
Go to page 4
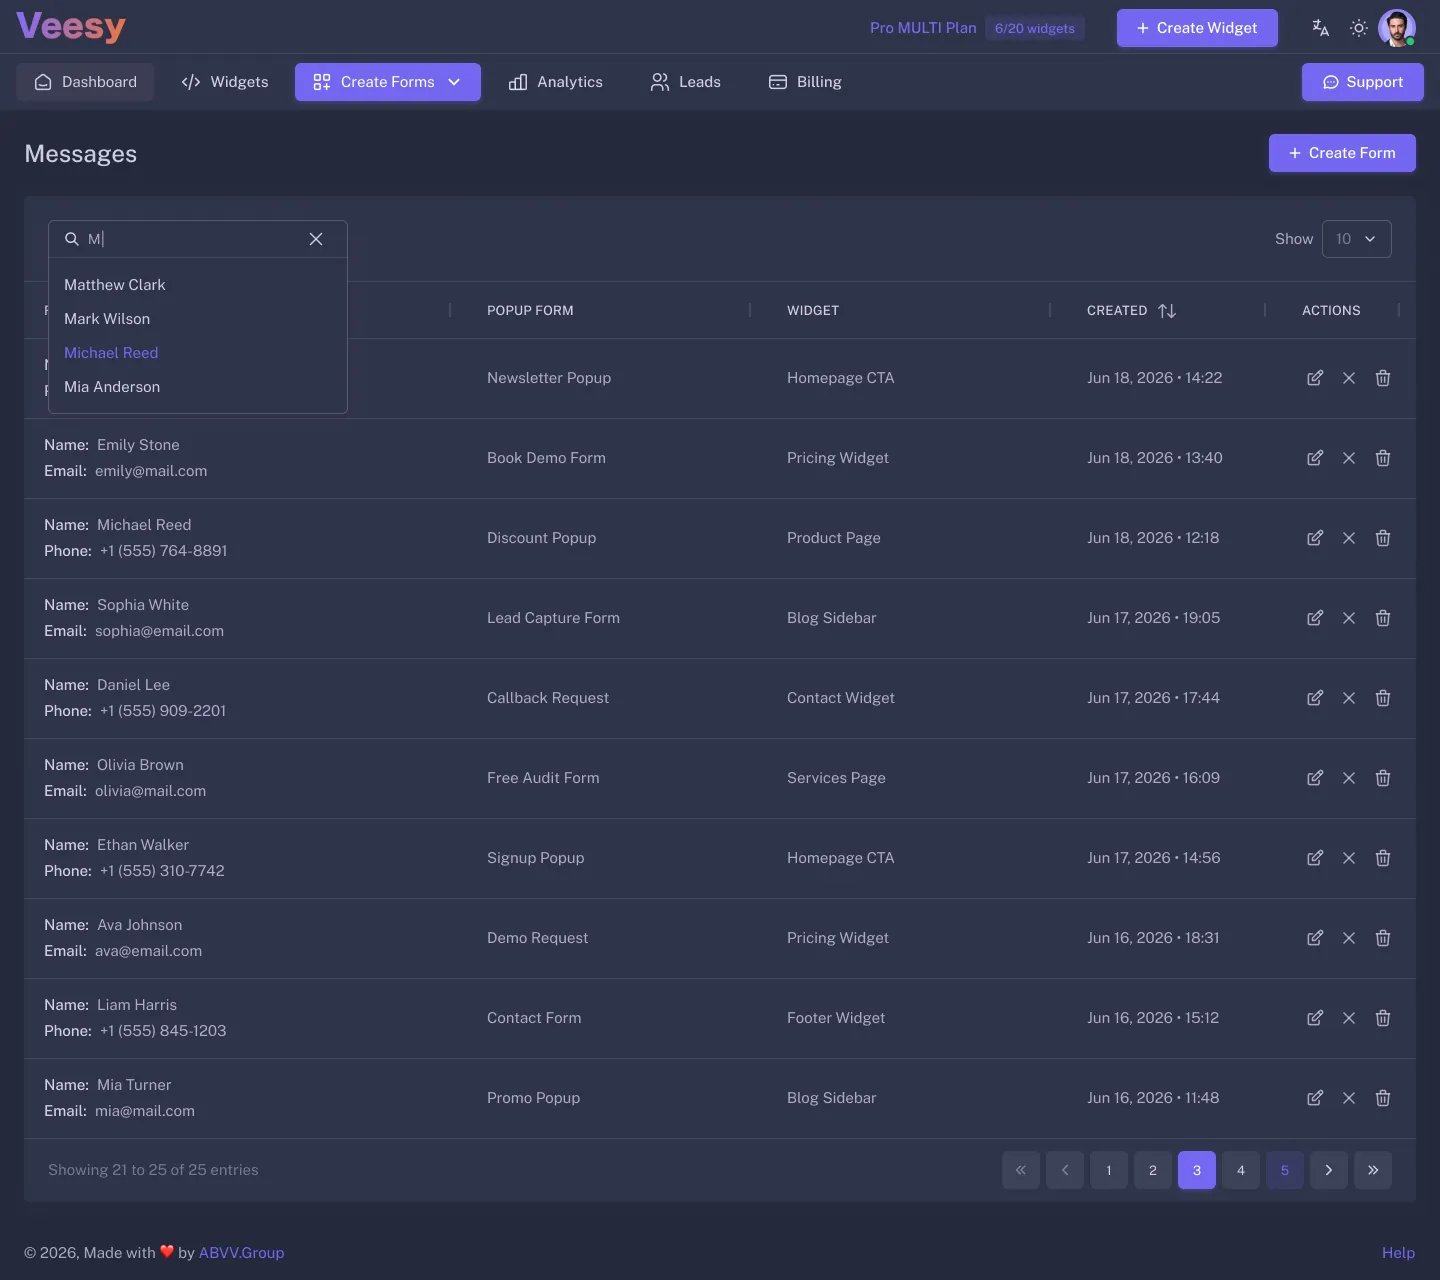point(1241,1170)
